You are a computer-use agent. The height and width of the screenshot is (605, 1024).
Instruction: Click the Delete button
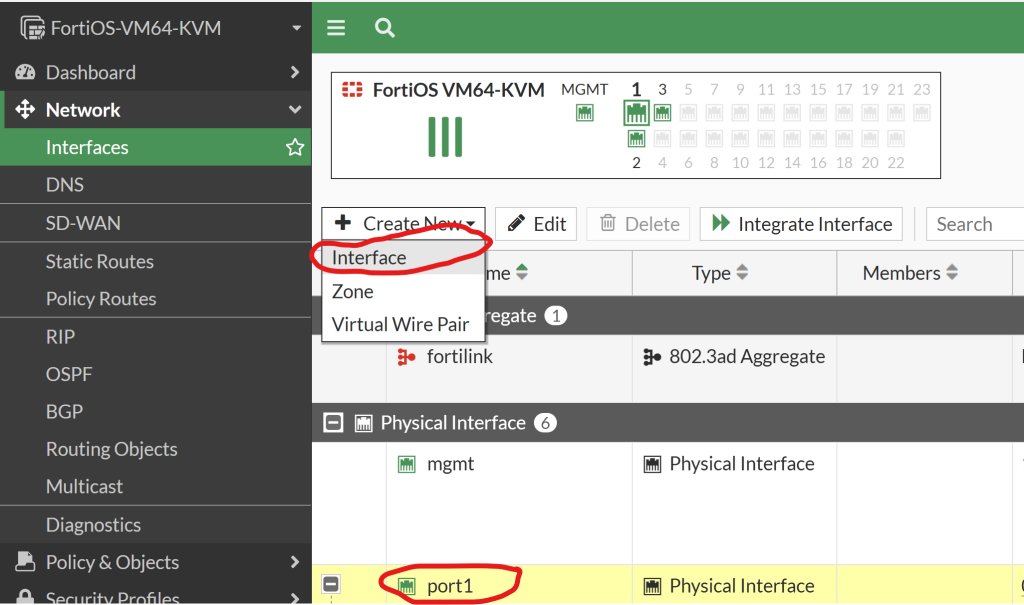pyautogui.click(x=639, y=224)
